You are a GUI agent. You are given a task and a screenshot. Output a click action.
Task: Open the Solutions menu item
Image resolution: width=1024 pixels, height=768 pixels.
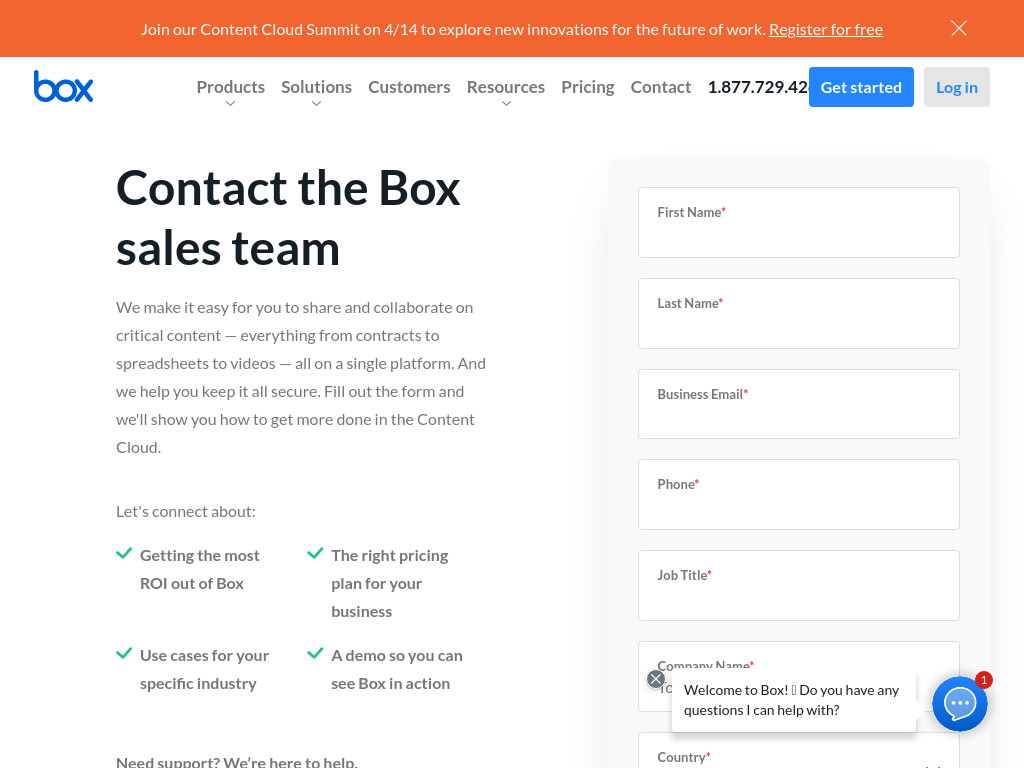coord(316,87)
